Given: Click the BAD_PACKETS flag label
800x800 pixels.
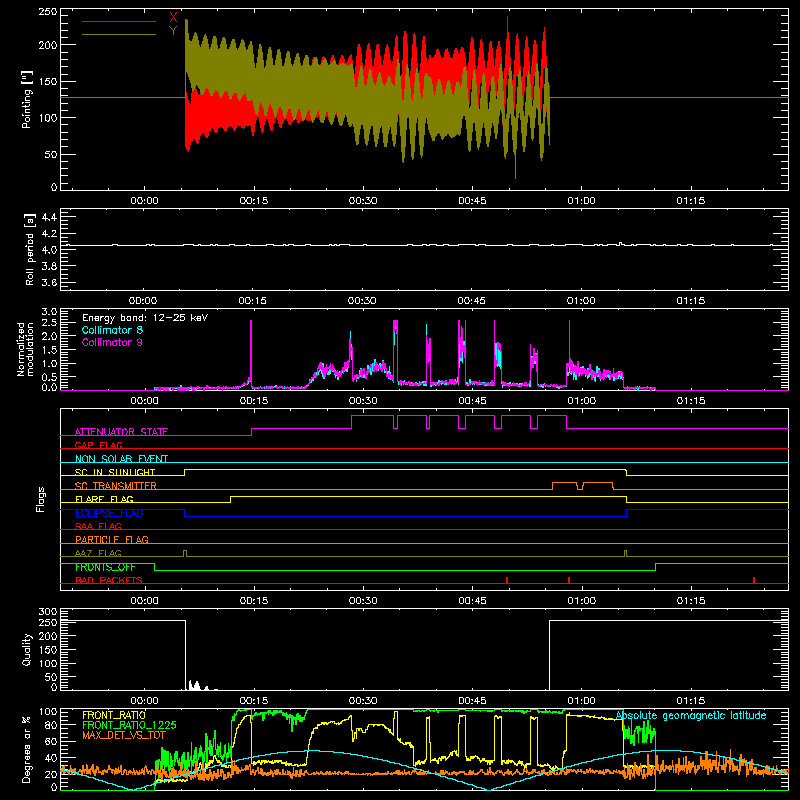Looking at the screenshot, I should pos(109,580).
